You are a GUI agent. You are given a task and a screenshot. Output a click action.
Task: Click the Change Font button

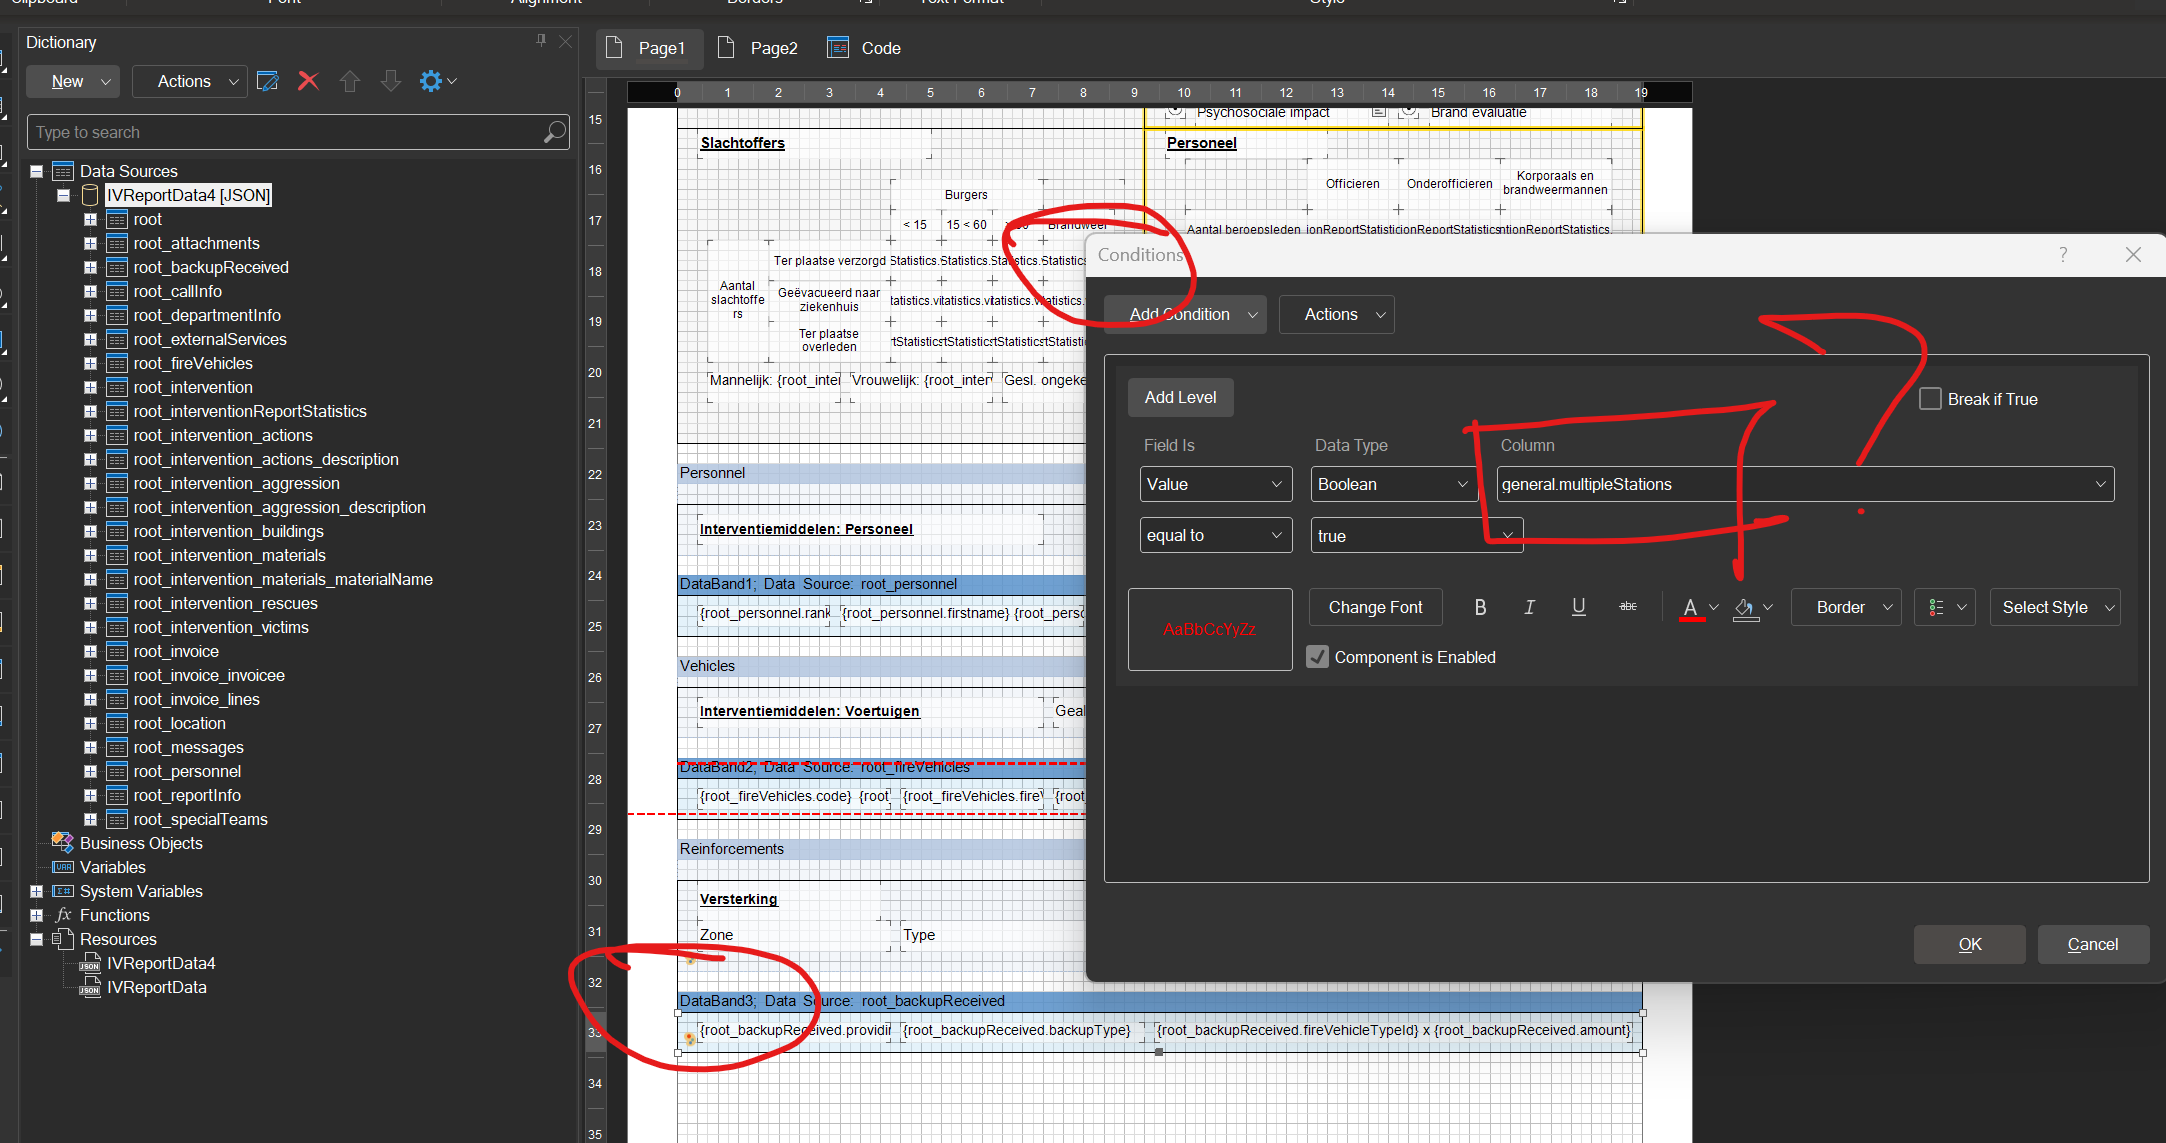pyautogui.click(x=1375, y=607)
